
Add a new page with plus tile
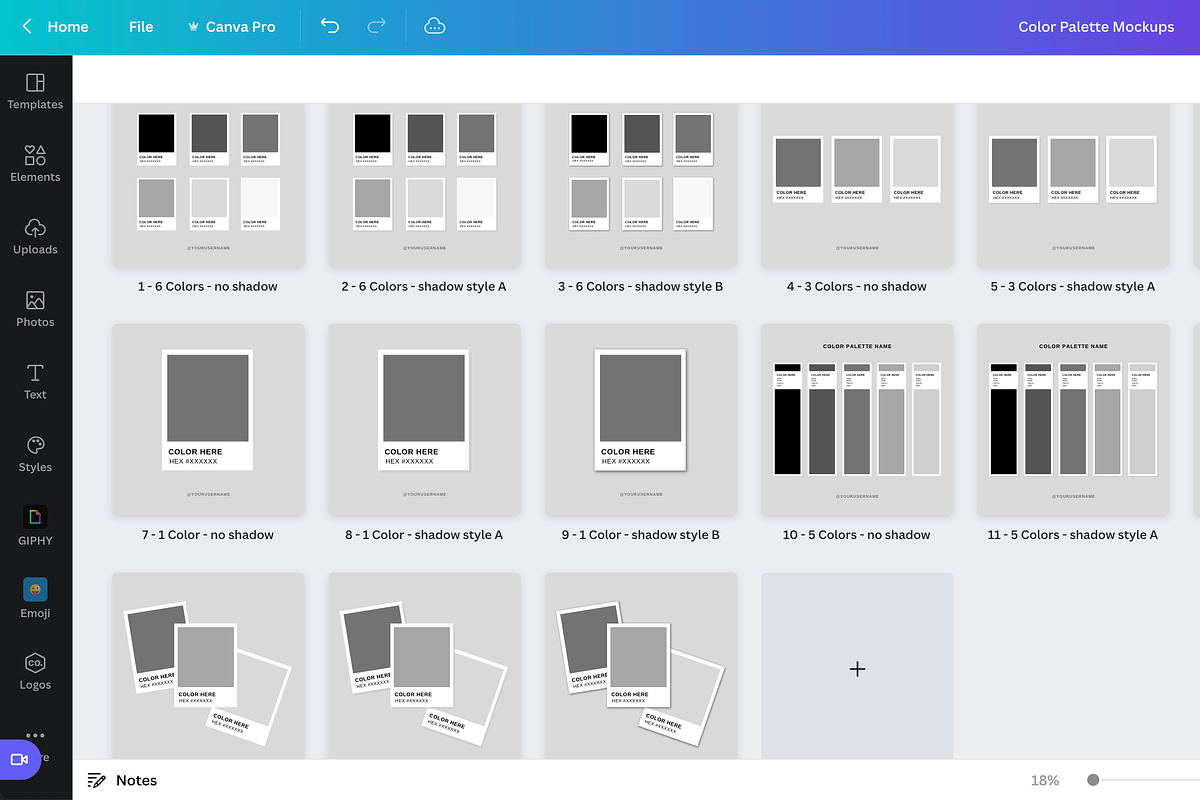pos(857,669)
